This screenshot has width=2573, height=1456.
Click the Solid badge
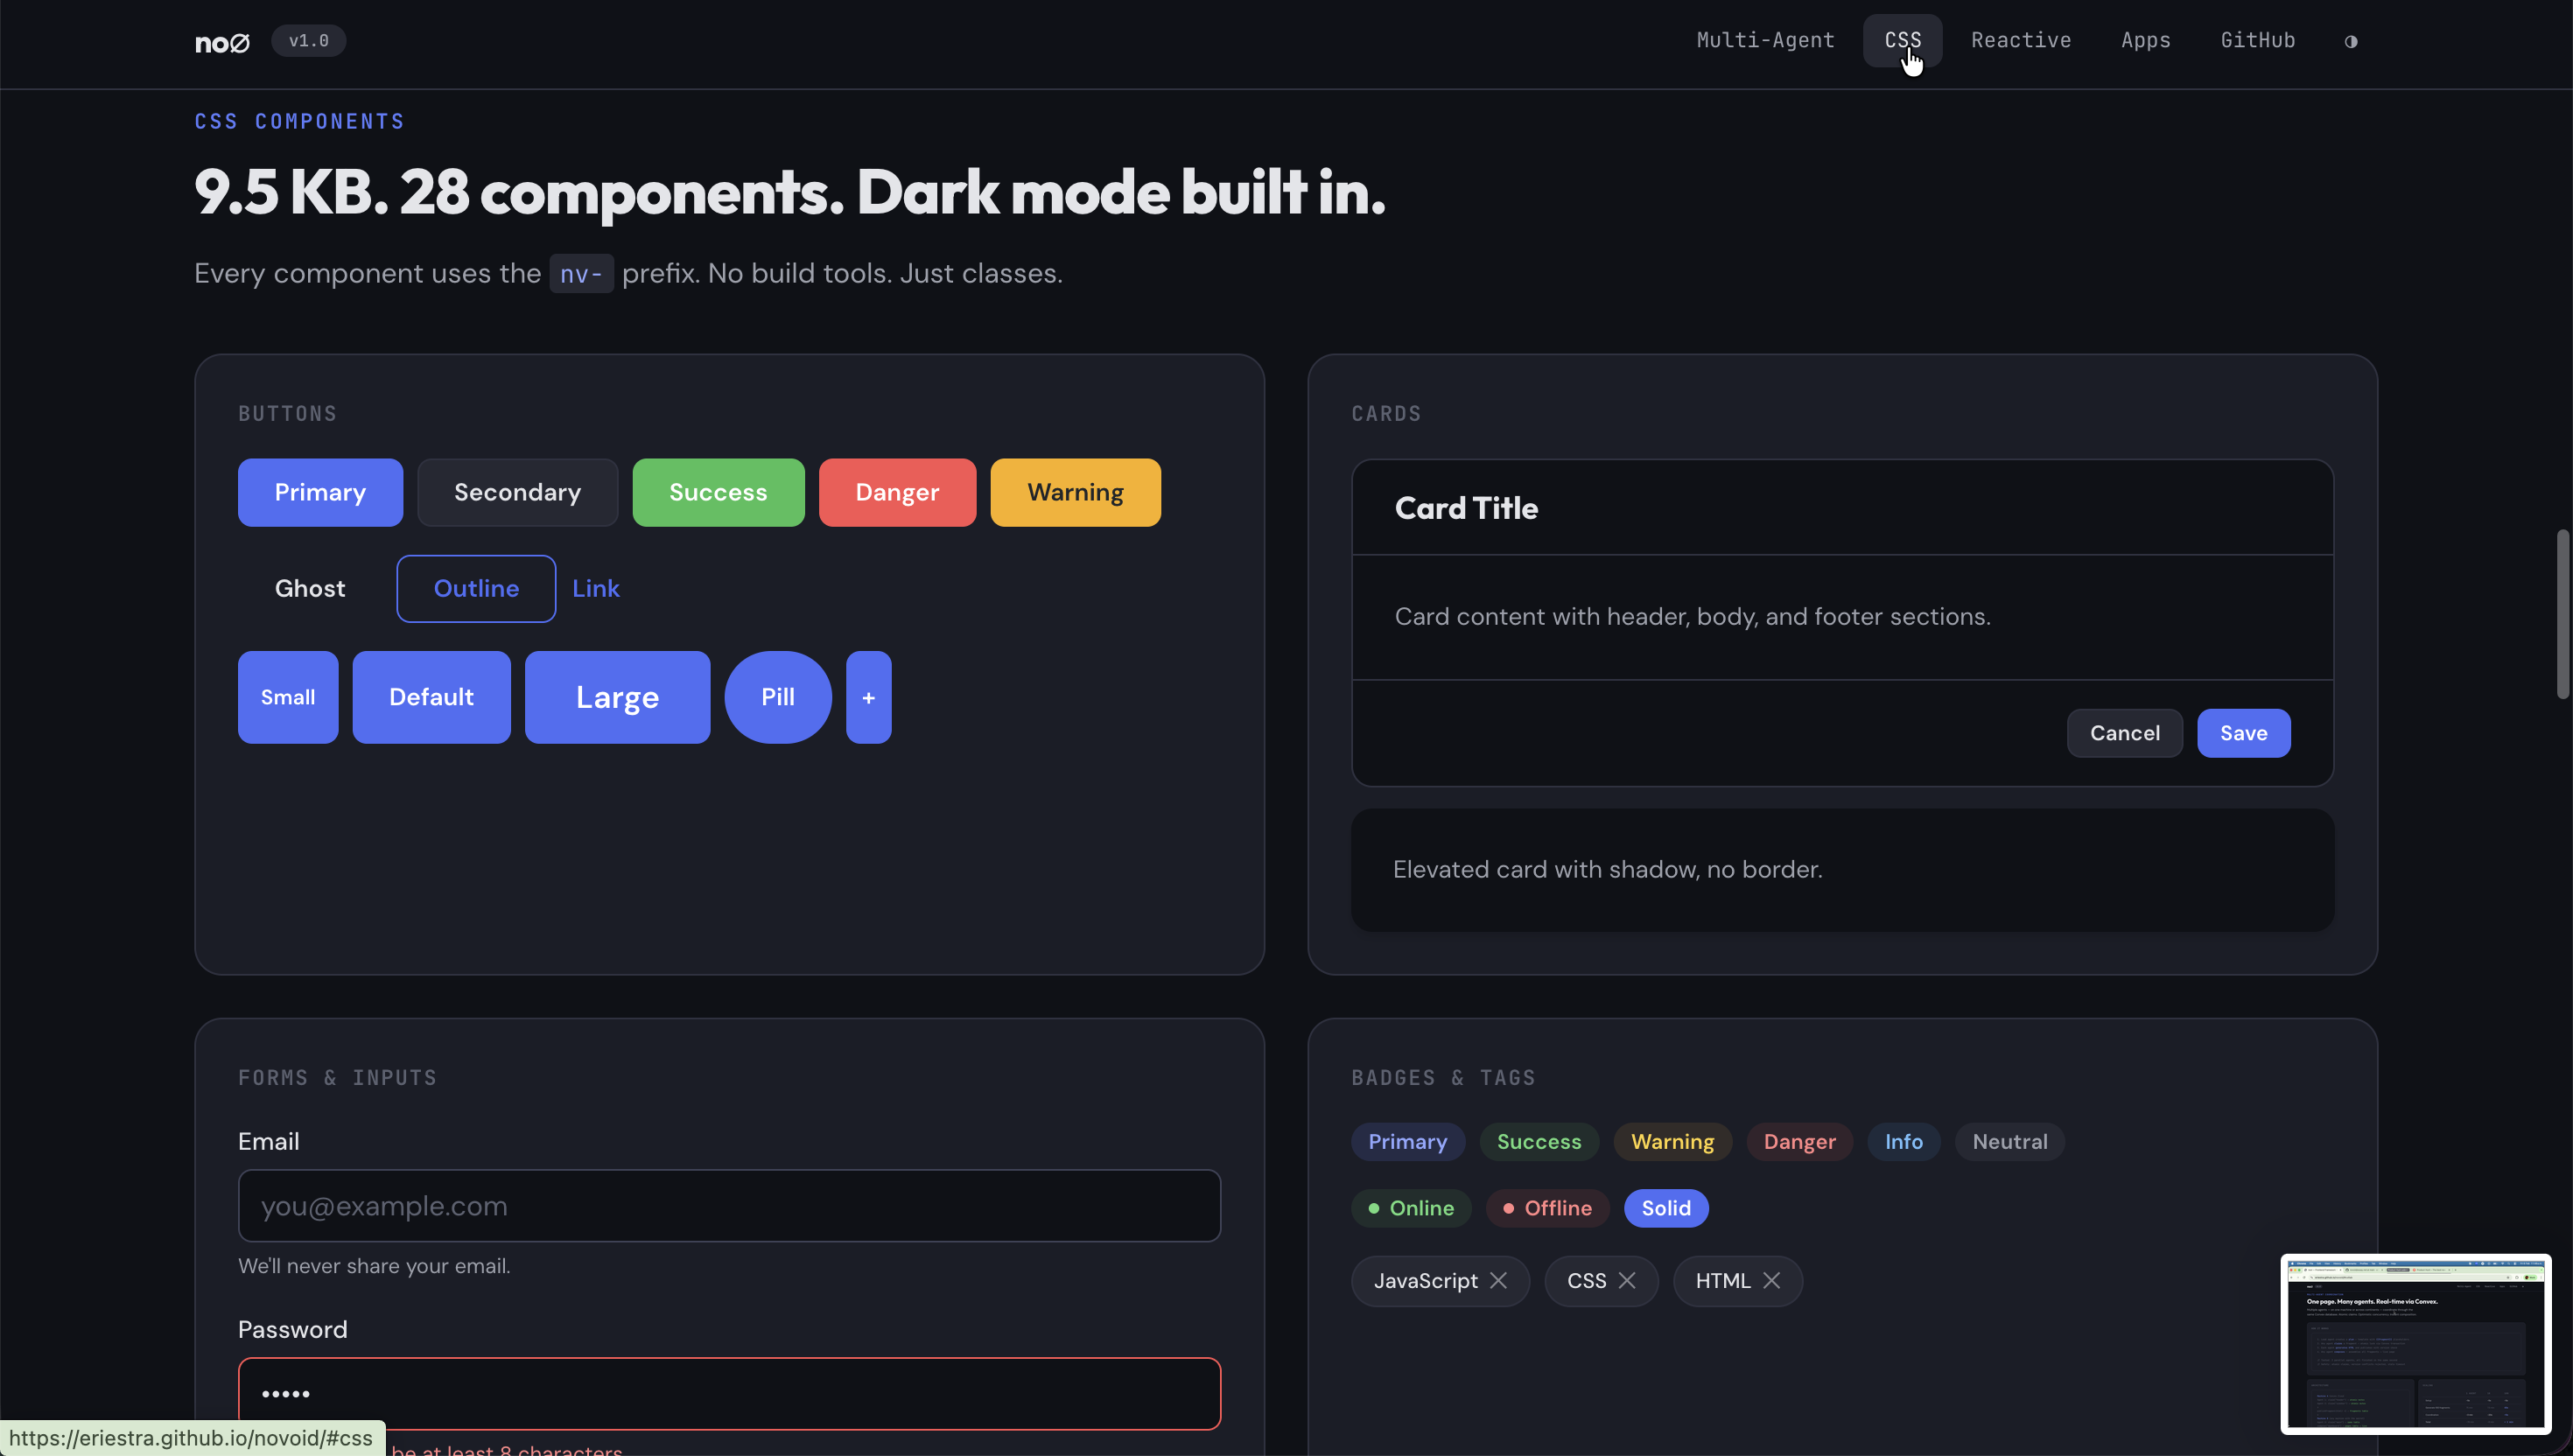click(1665, 1207)
